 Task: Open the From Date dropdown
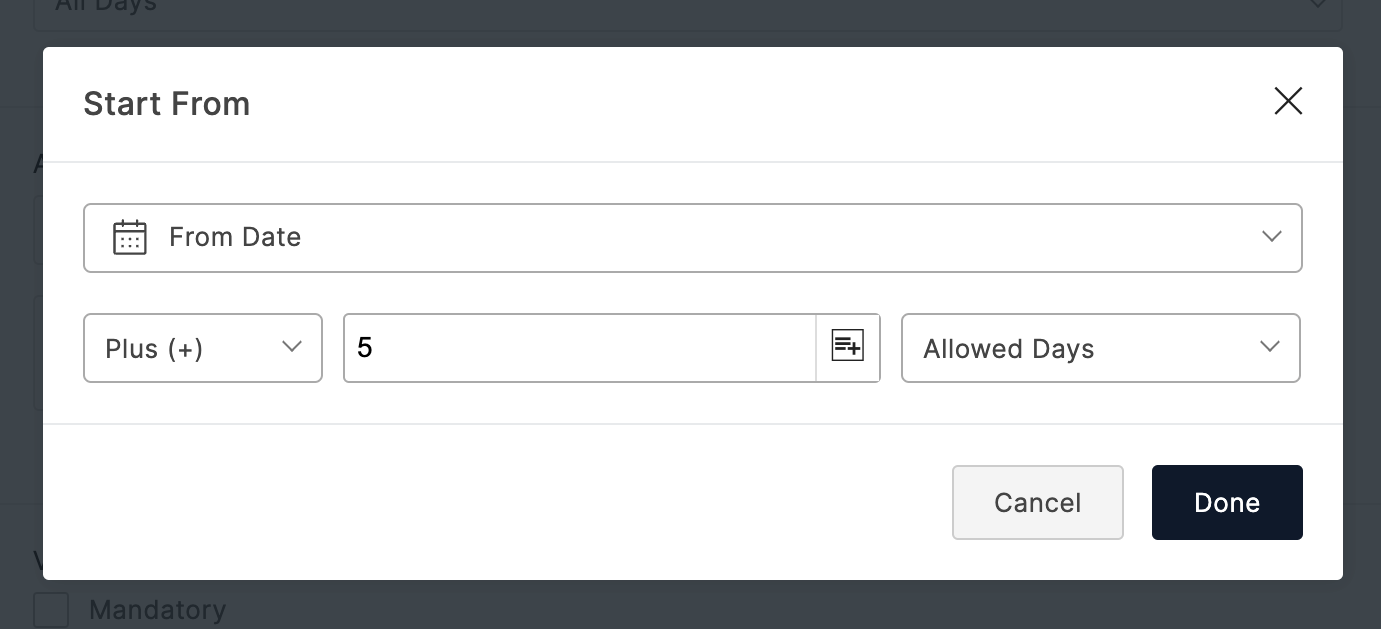[692, 238]
